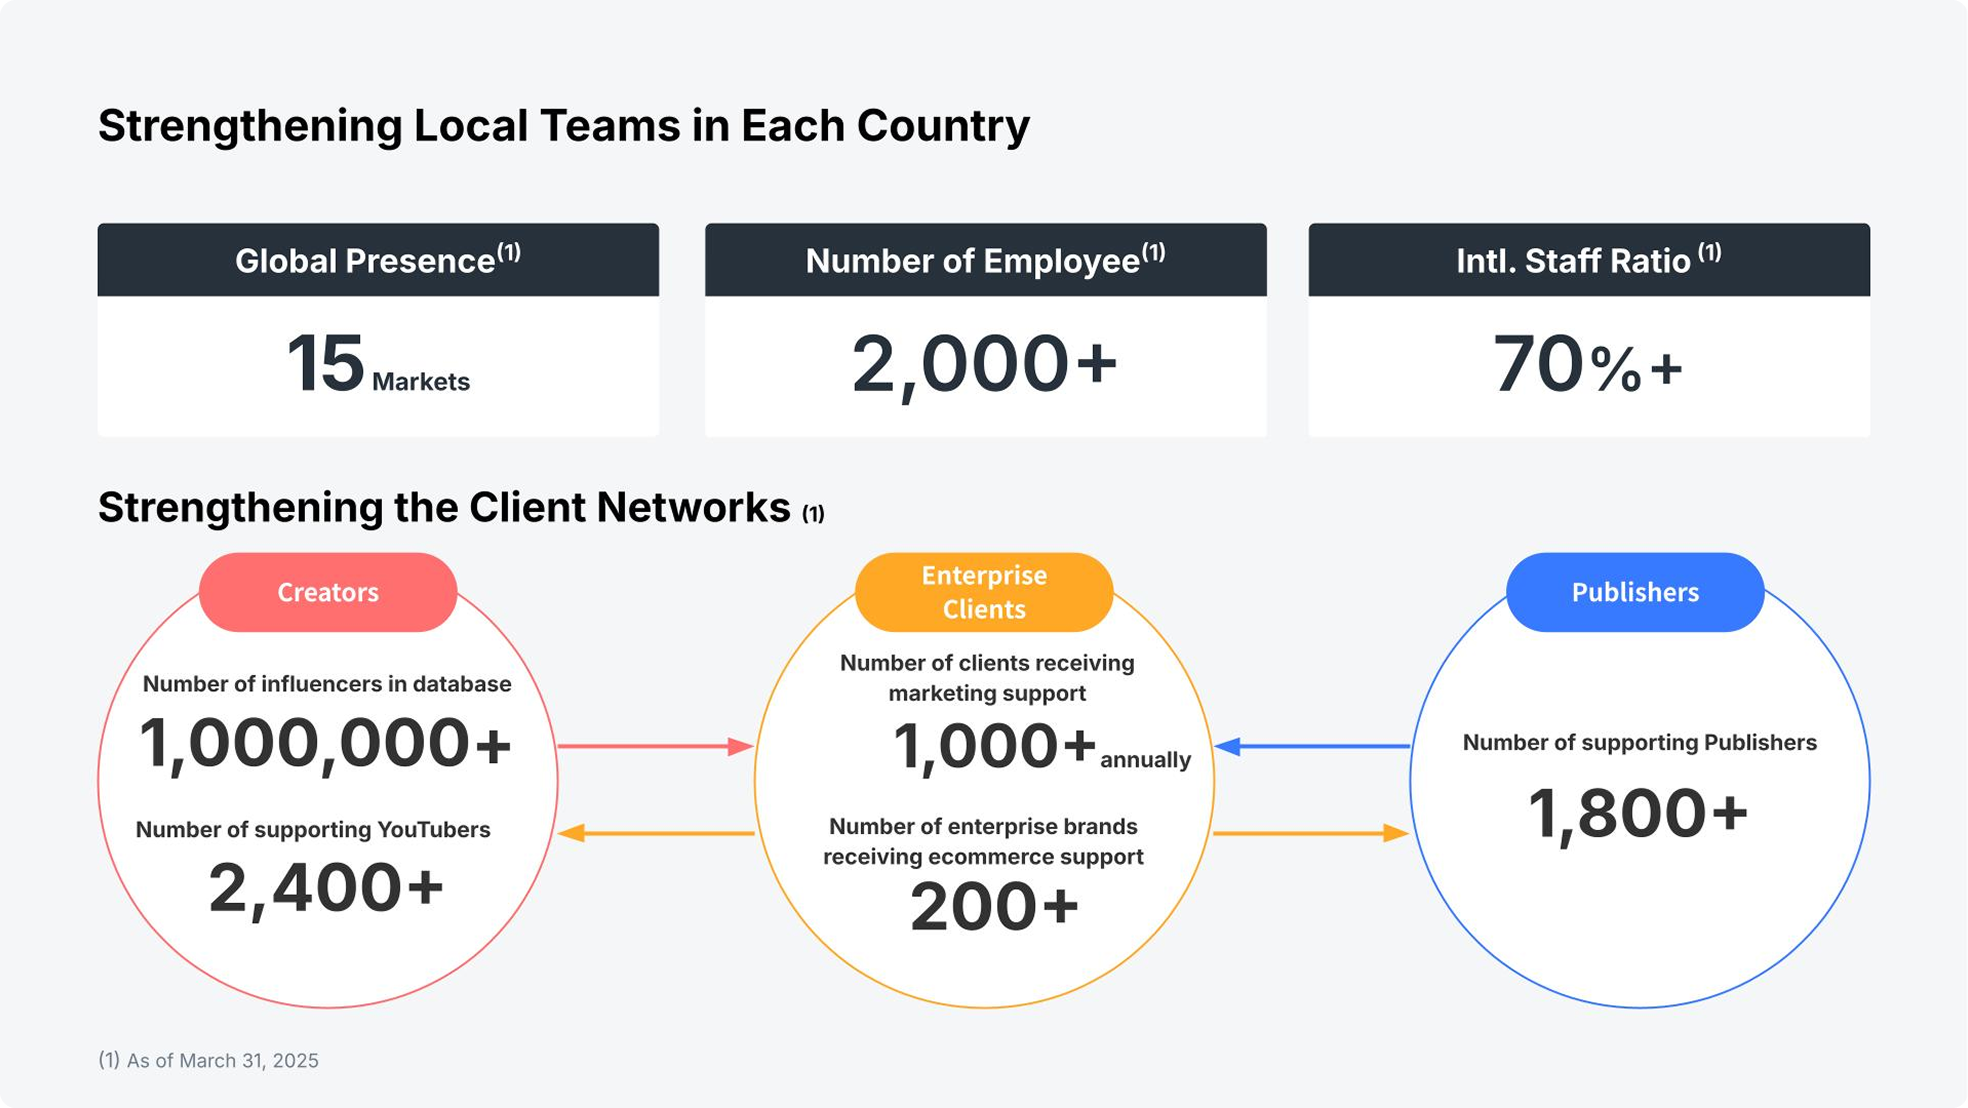Click the red Creators pill label
This screenshot has height=1108, width=1968.
coord(328,592)
